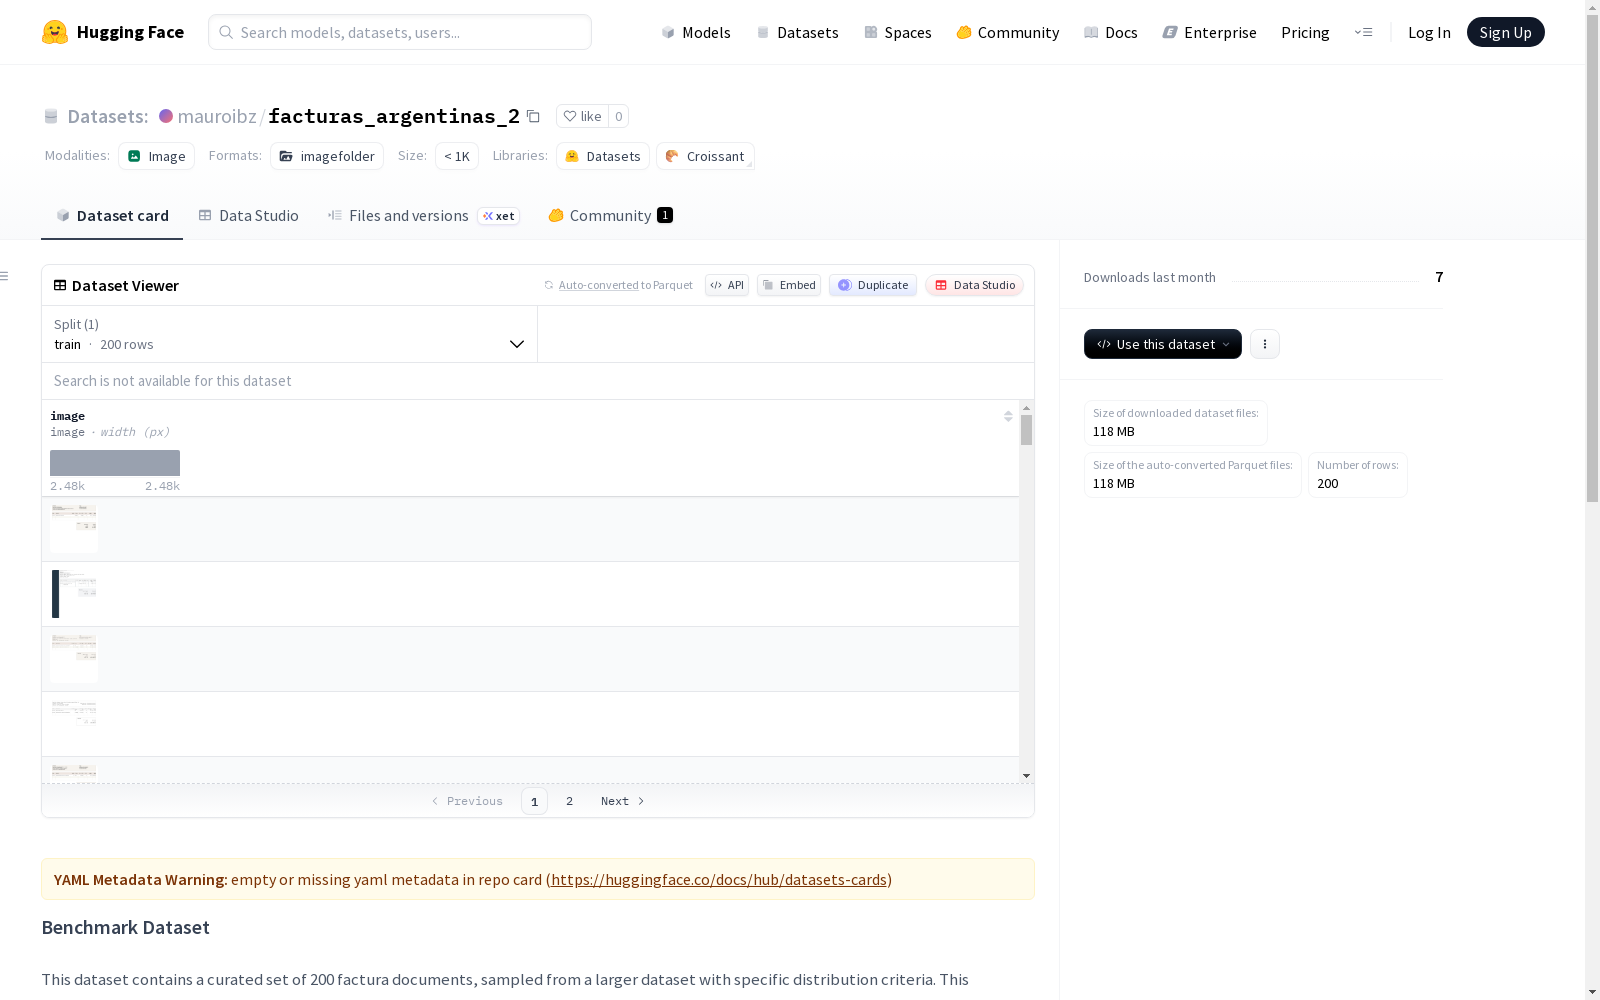Open the Datasets page
The height and width of the screenshot is (1000, 1600).
click(x=797, y=32)
